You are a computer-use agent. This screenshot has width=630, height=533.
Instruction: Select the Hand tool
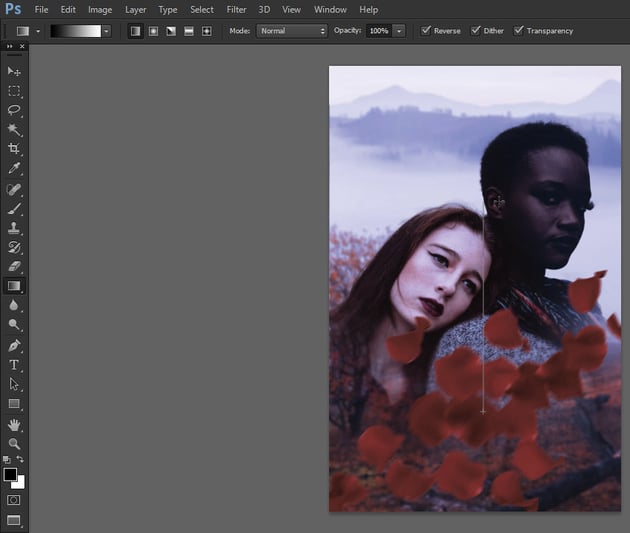click(14, 425)
